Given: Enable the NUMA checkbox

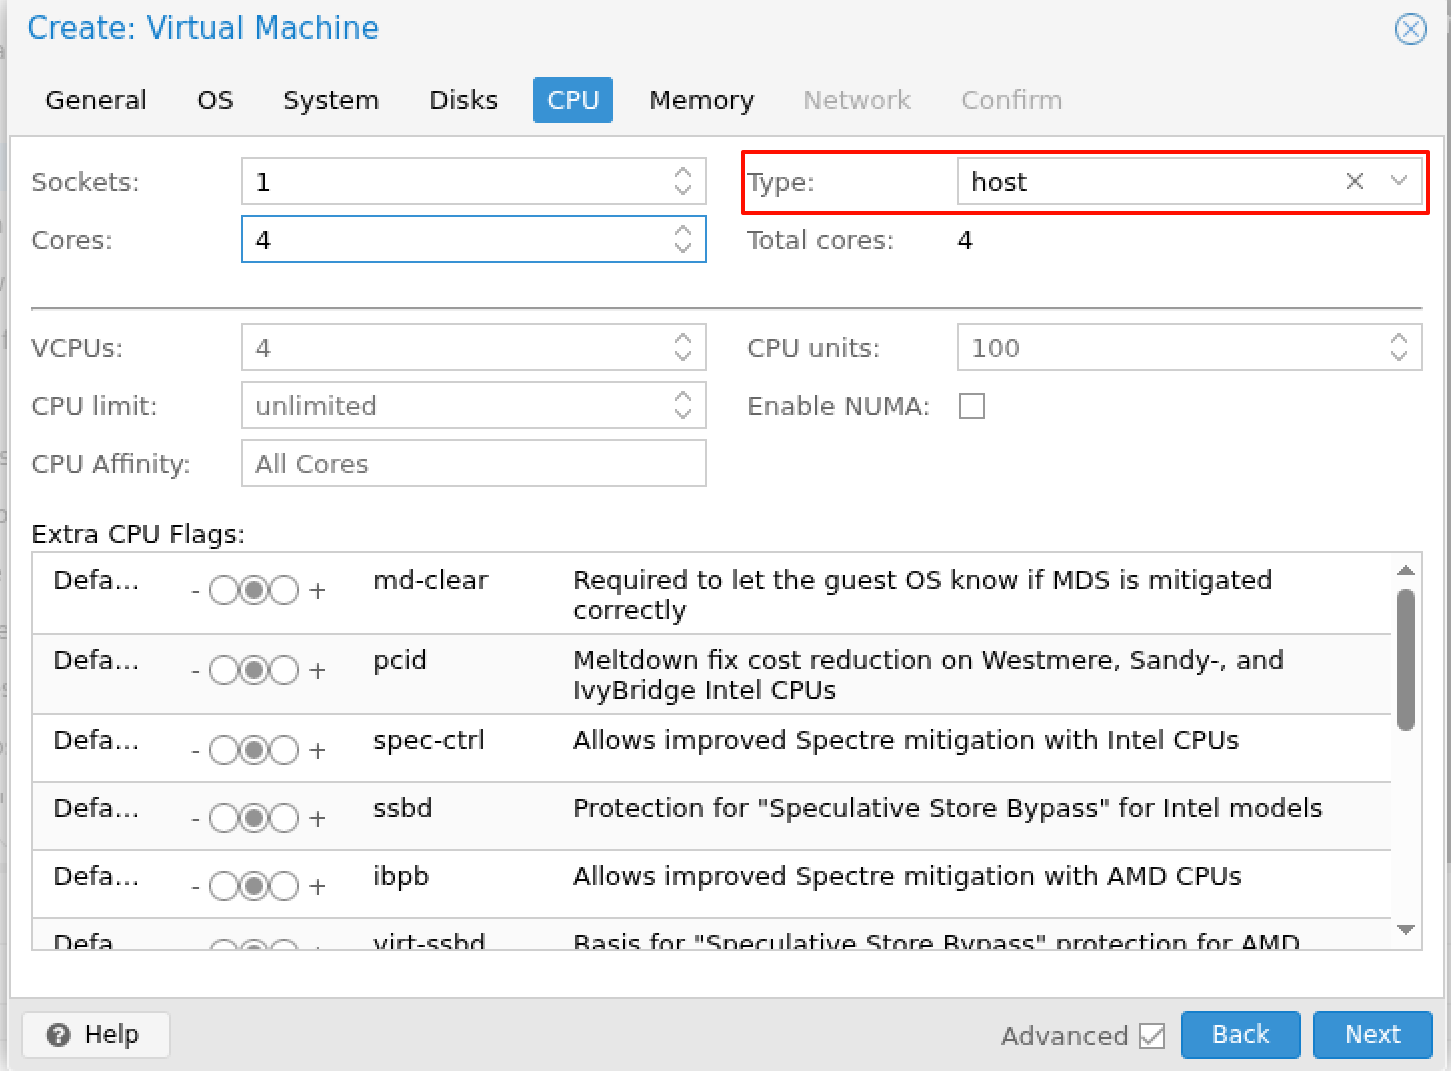Looking at the screenshot, I should point(971,406).
